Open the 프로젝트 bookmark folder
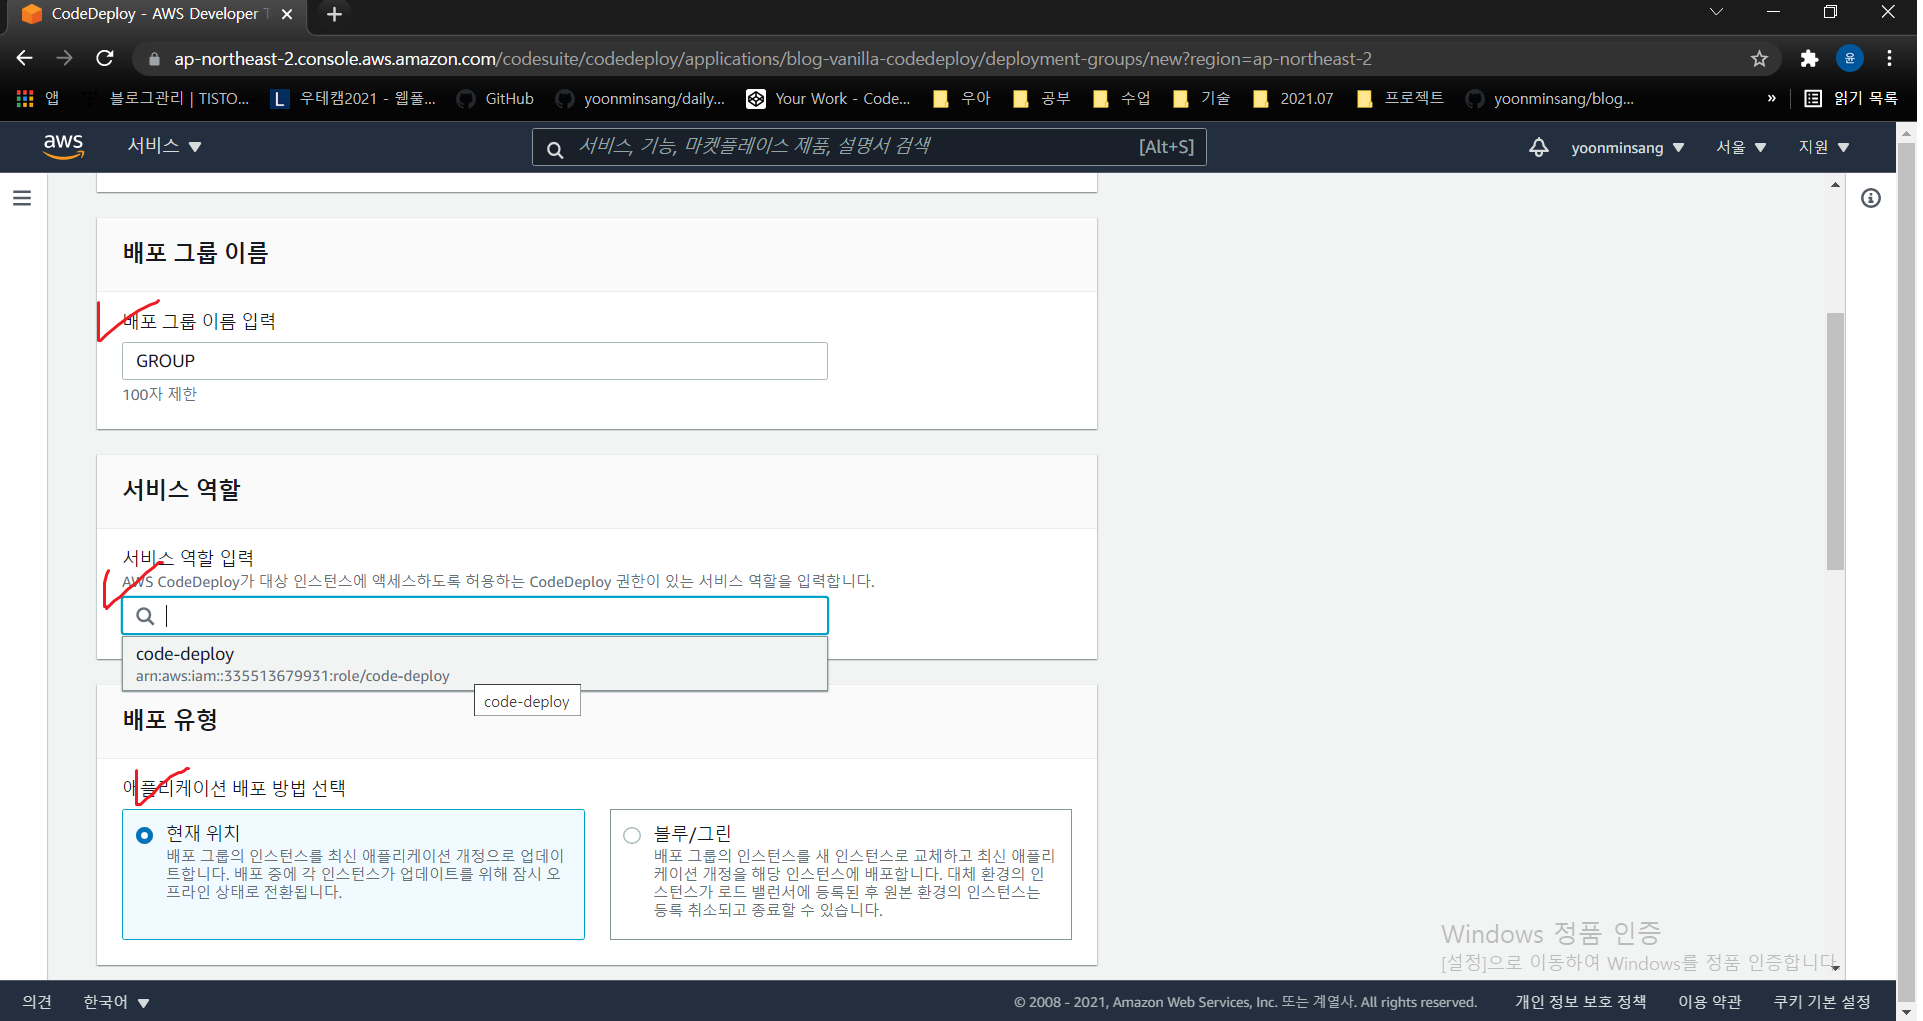Screen dimensions: 1923x1021 pos(1400,98)
